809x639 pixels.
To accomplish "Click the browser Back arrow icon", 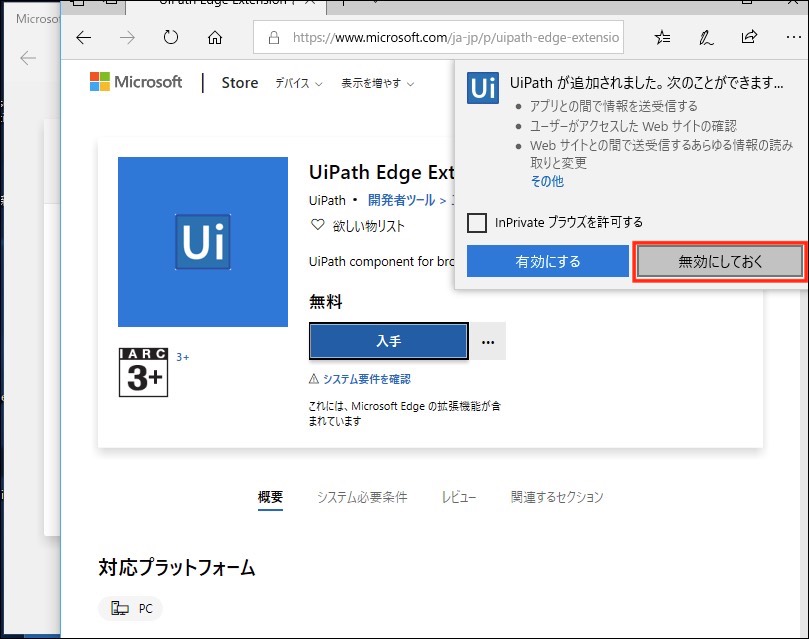I will [84, 38].
